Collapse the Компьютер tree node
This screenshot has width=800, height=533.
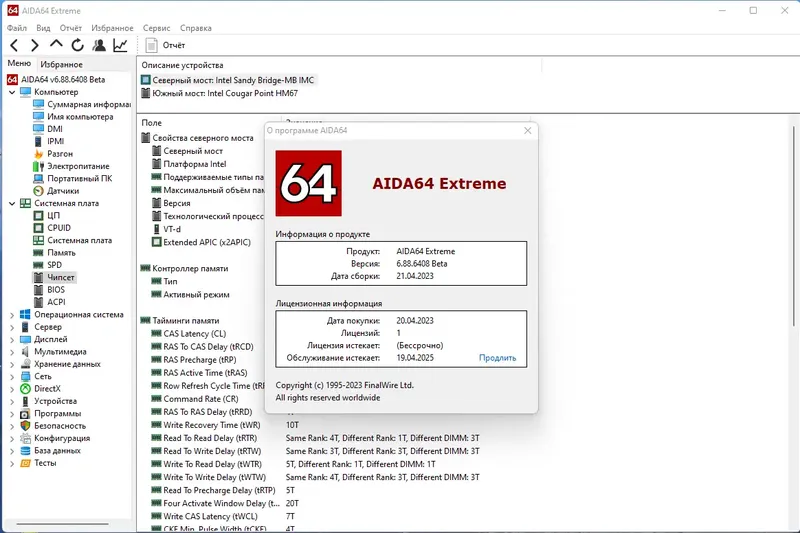point(12,92)
